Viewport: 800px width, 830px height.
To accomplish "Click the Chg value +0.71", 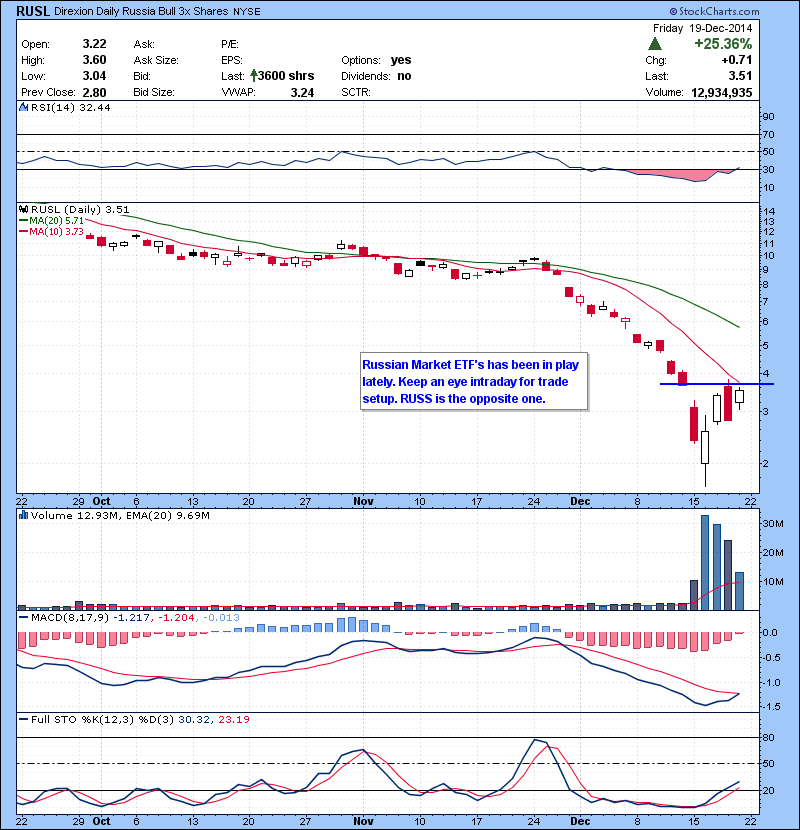I will [x=736, y=60].
